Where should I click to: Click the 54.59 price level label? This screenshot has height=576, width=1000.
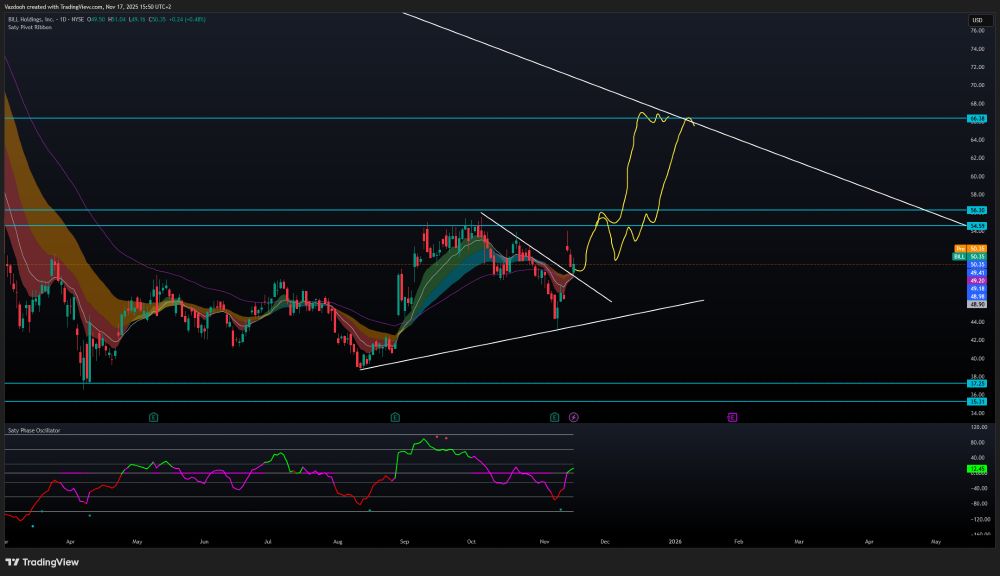[977, 226]
